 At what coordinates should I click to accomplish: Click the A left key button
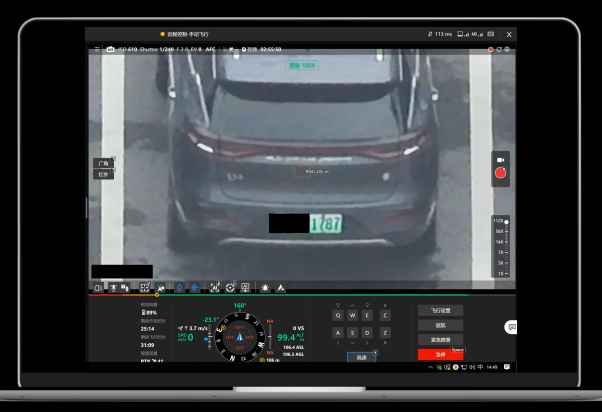point(338,333)
